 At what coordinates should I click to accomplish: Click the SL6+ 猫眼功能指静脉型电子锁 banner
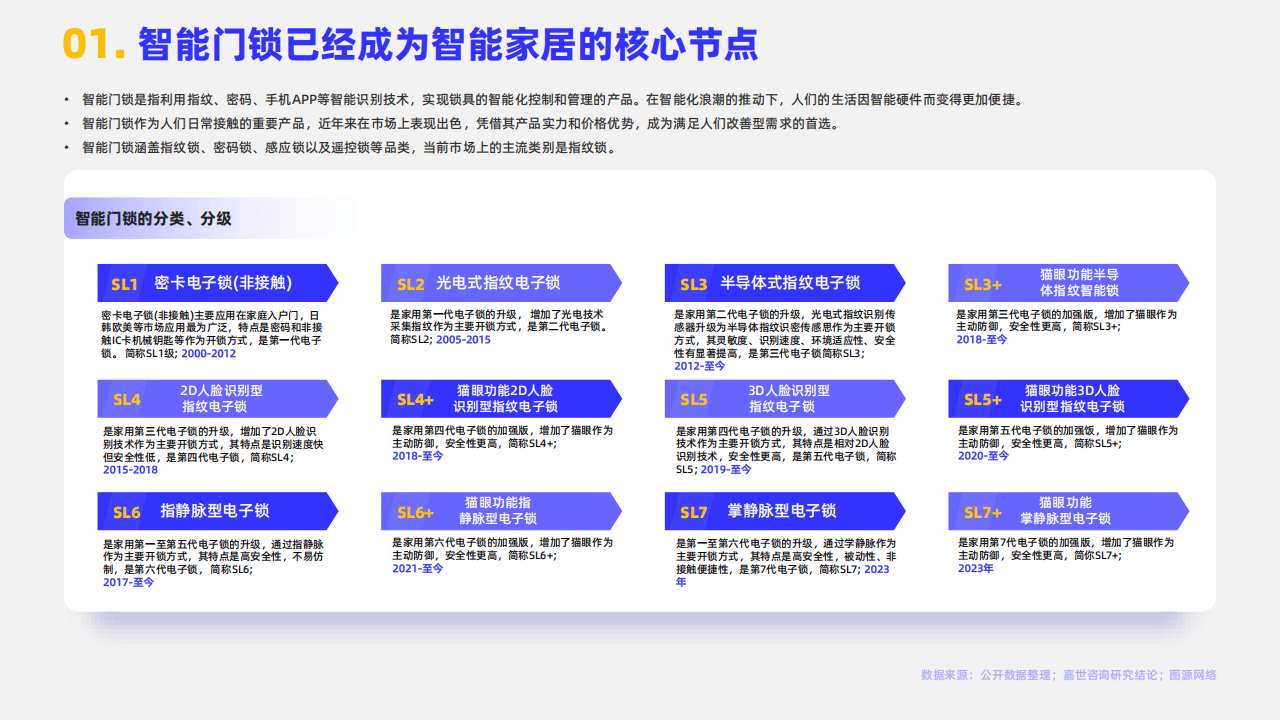pyautogui.click(x=500, y=511)
